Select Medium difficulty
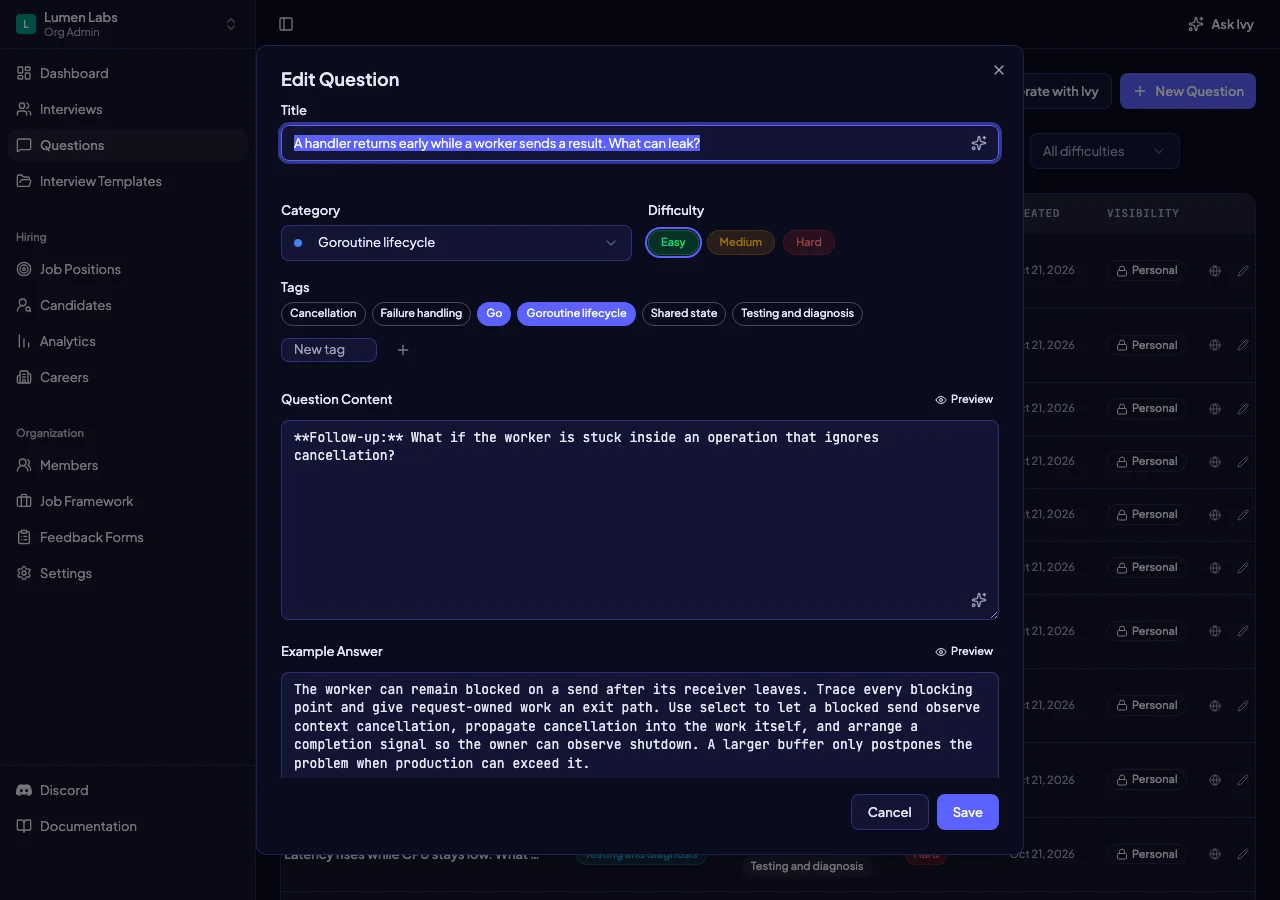 click(x=741, y=242)
